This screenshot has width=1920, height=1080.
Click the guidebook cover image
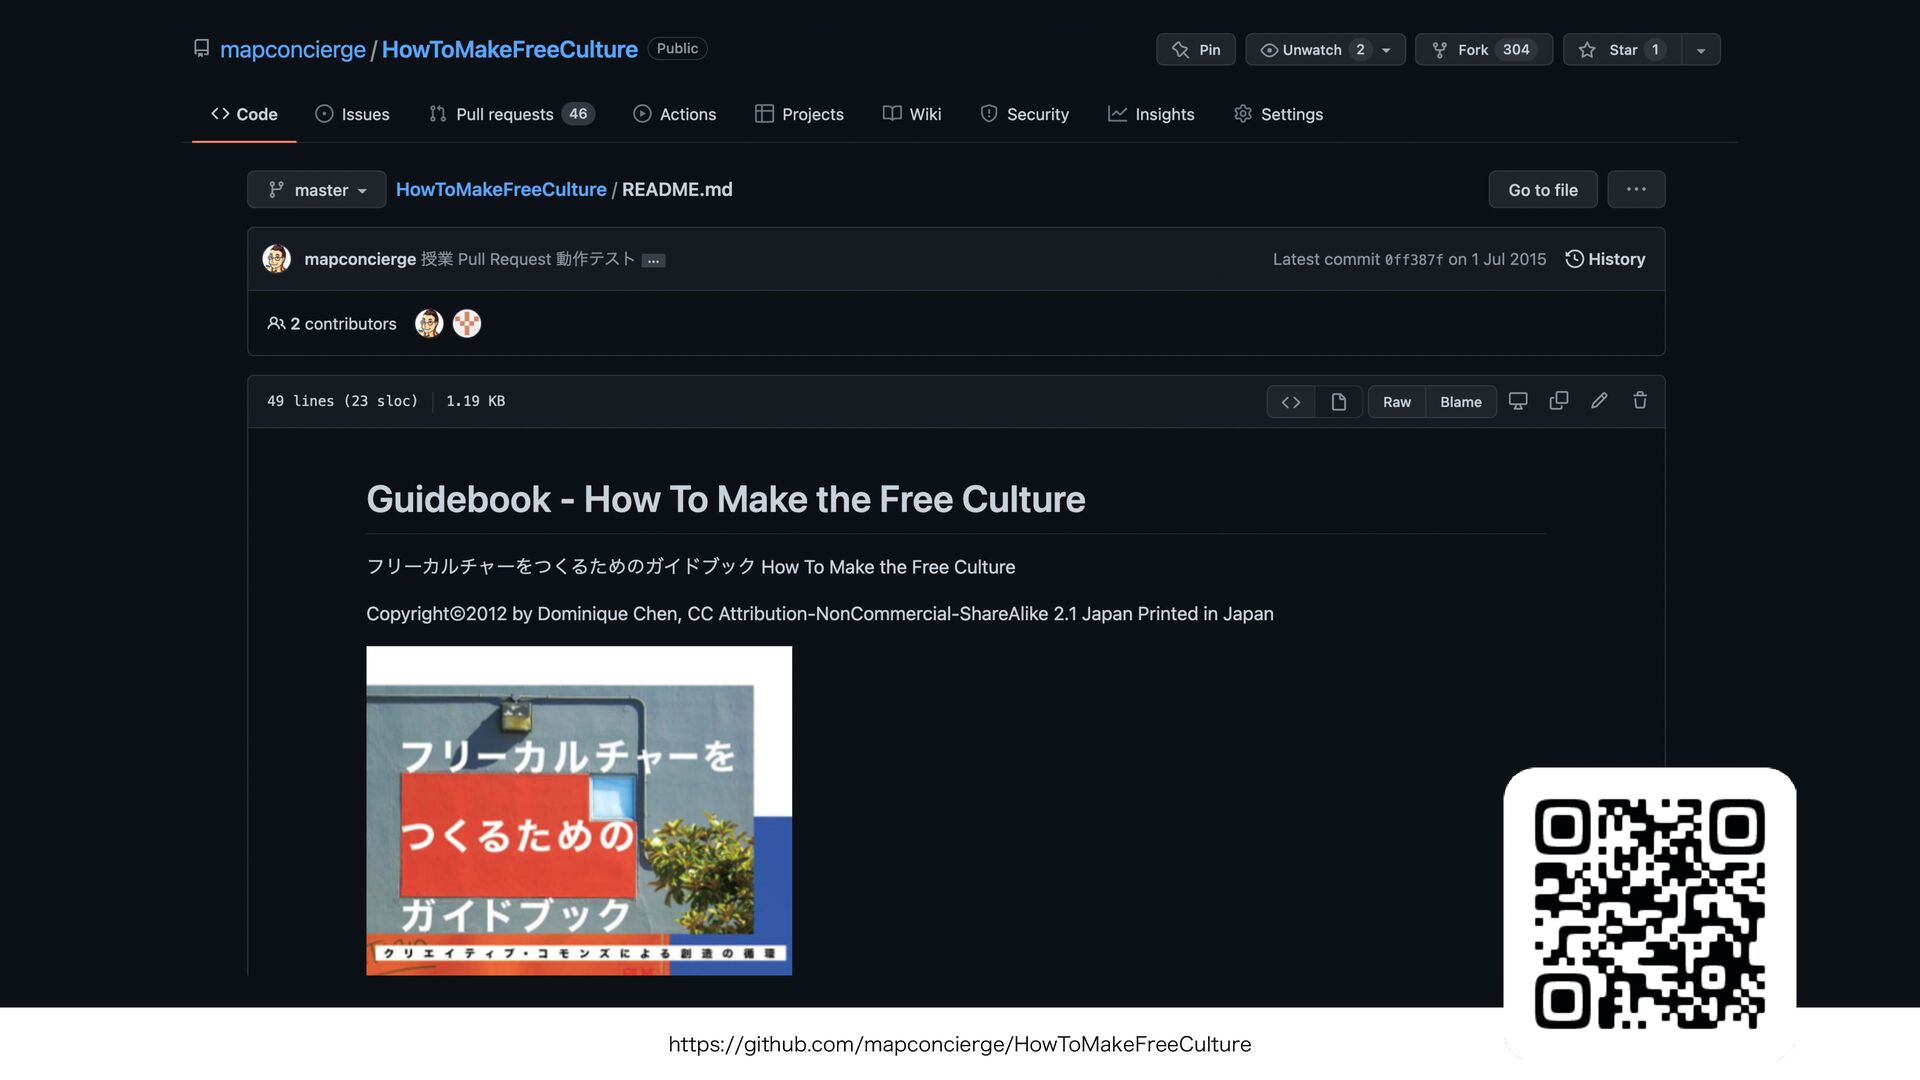pyautogui.click(x=579, y=810)
